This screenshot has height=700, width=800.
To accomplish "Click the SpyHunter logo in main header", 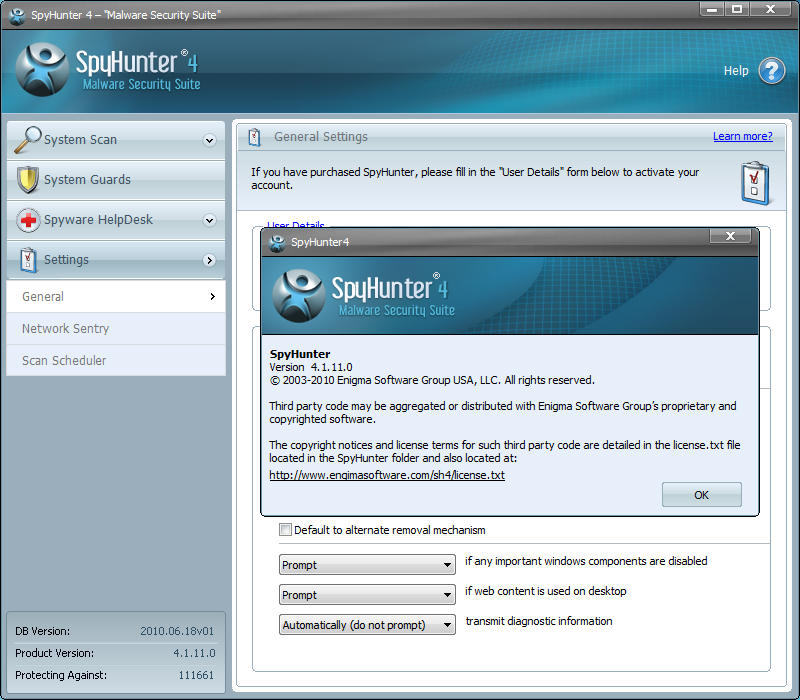I will point(43,70).
